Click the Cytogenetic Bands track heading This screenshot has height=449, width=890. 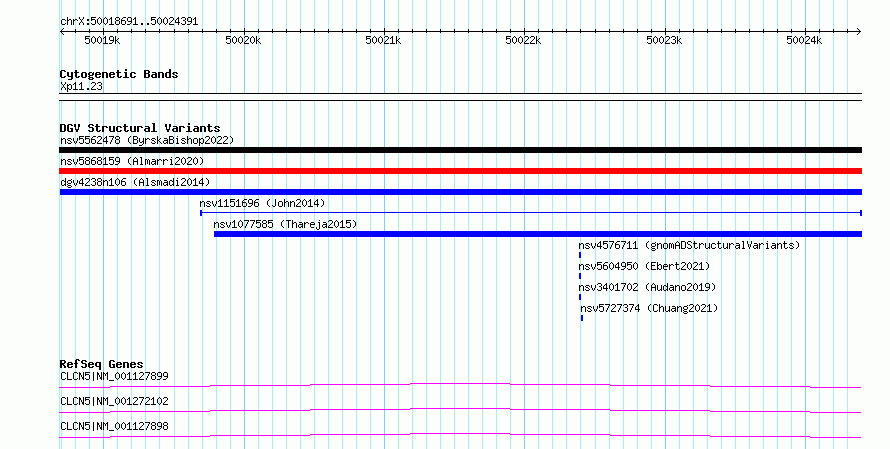click(x=119, y=74)
